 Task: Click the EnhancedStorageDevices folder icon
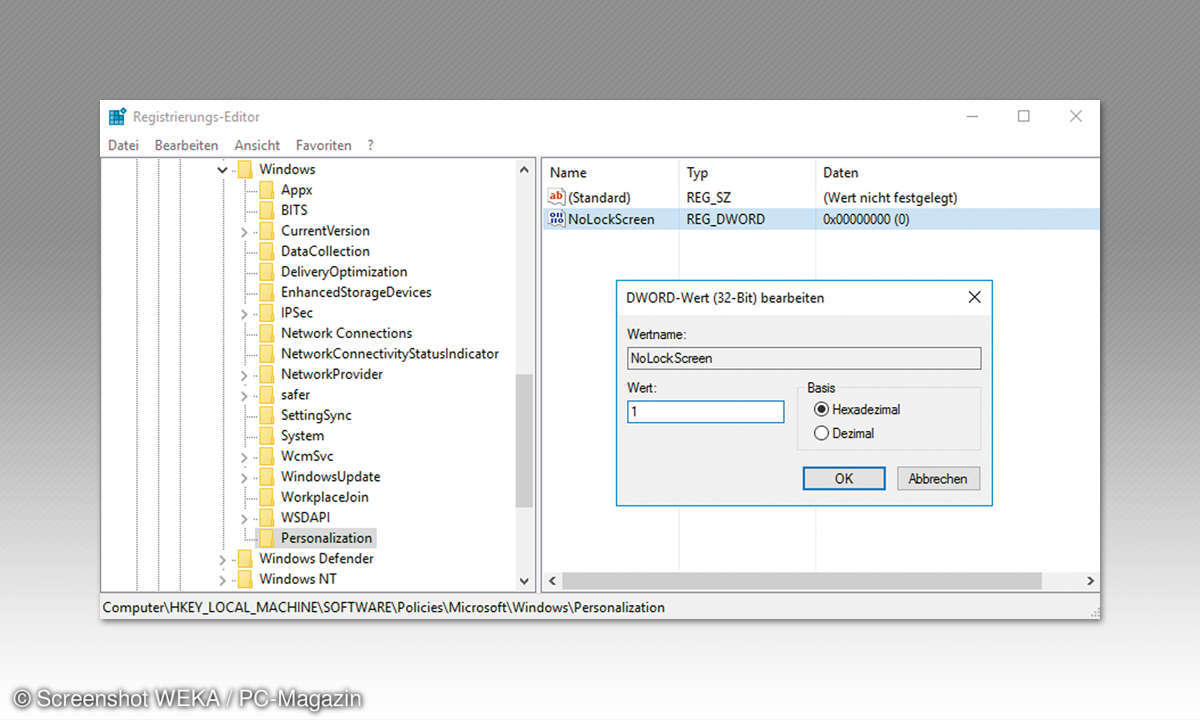point(266,292)
